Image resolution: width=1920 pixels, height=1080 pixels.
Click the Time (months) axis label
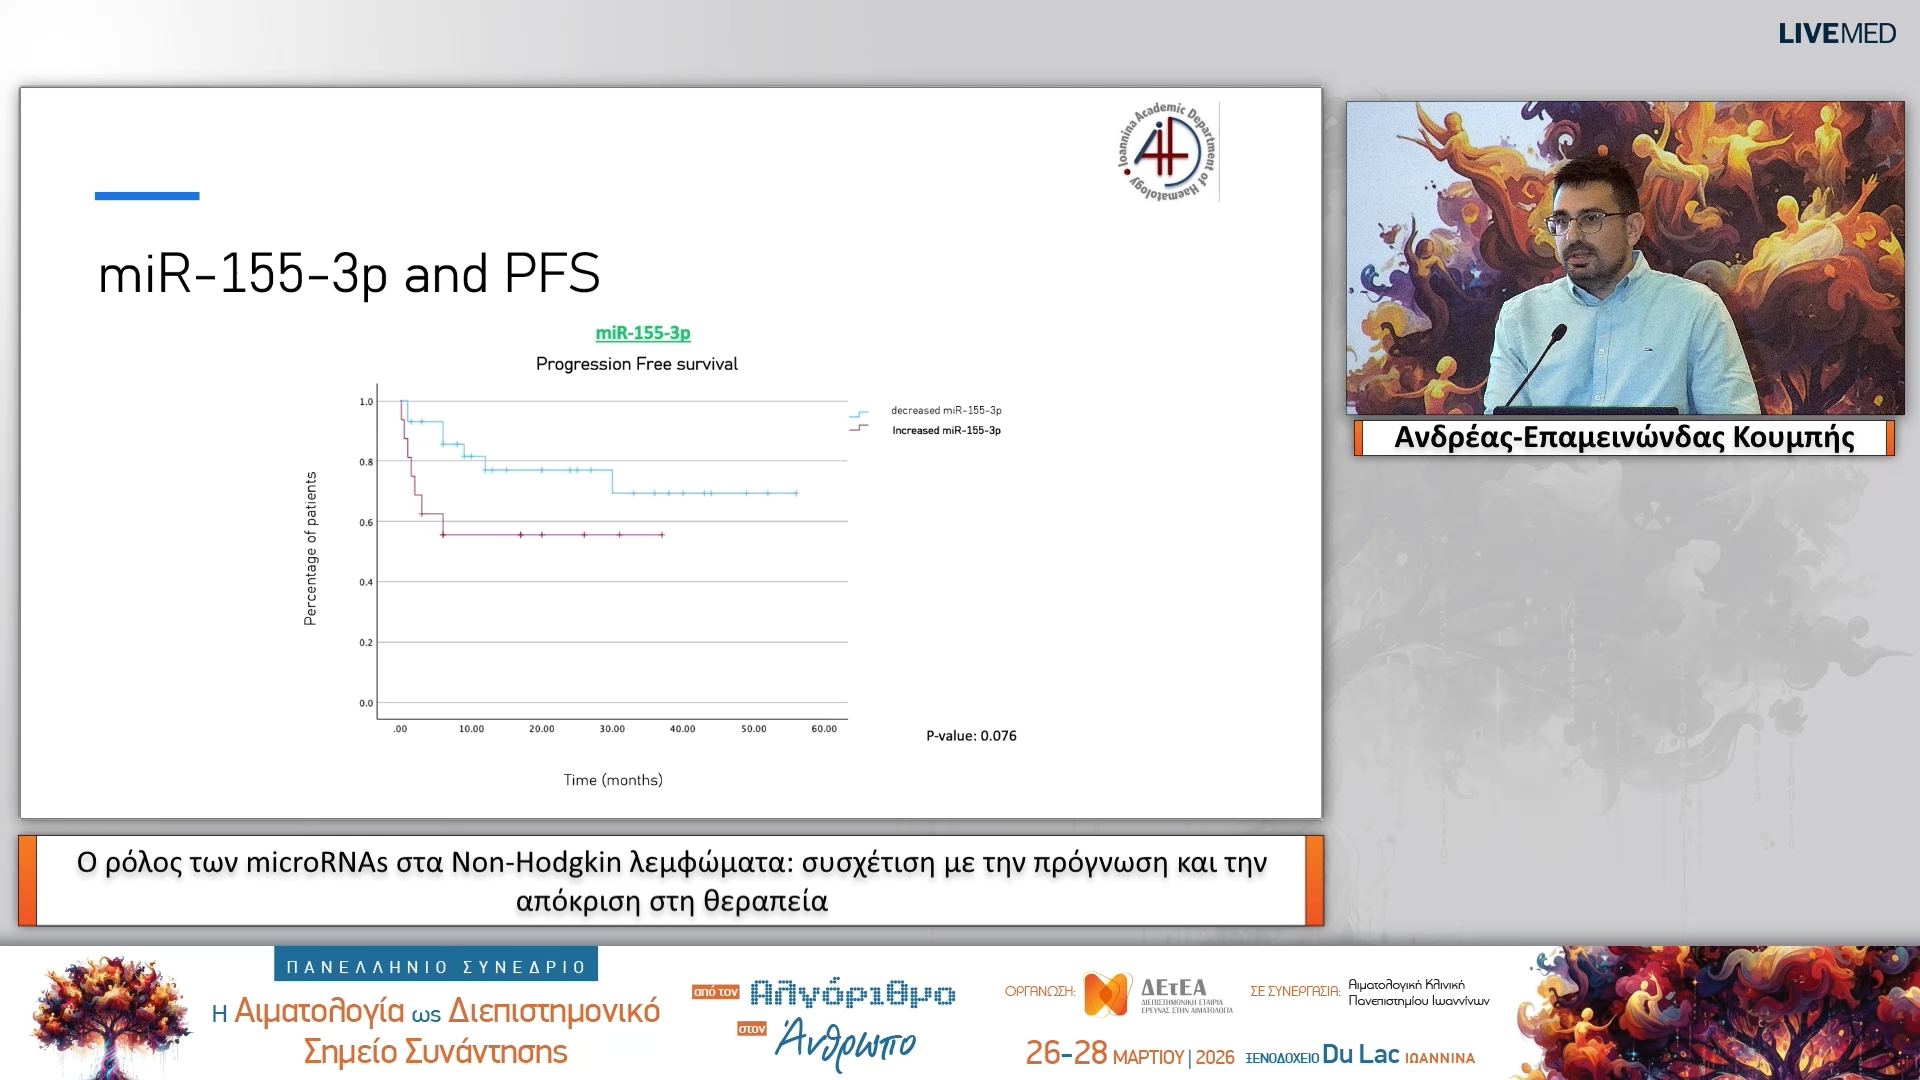click(x=612, y=780)
